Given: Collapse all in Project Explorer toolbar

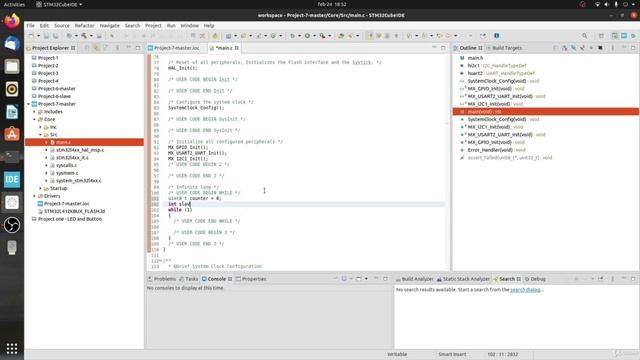Looking at the screenshot, I should click(x=87, y=48).
